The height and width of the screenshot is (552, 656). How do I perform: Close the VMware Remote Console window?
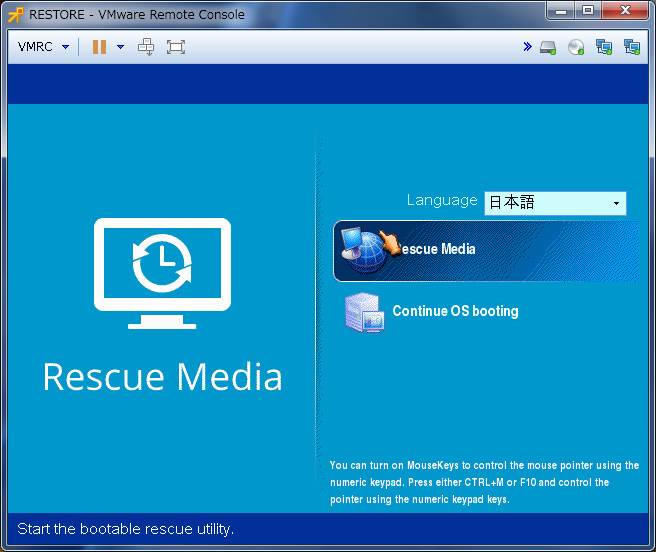click(625, 11)
